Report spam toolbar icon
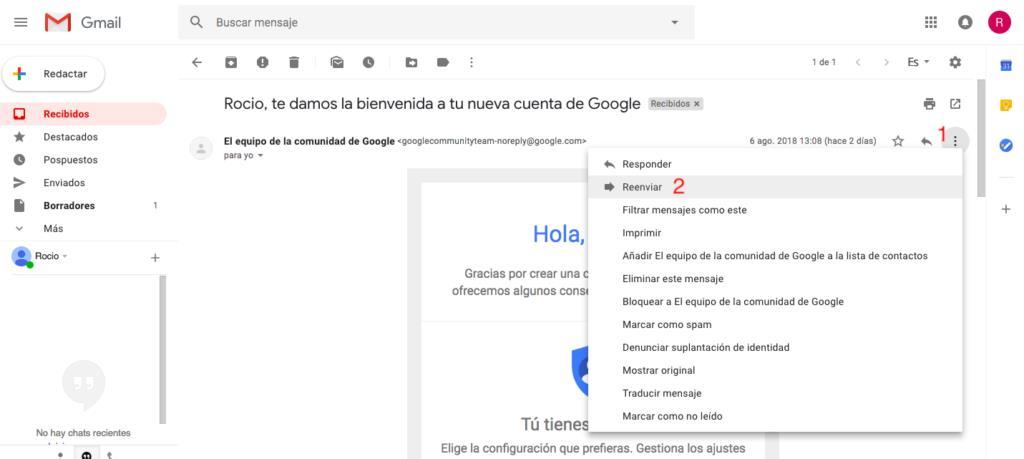Screen dimensions: 1024x459 [x=263, y=63]
